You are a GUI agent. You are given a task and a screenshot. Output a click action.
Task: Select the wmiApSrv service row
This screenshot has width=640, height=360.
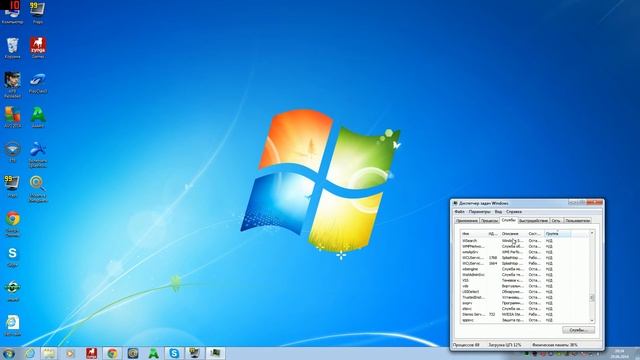525,252
